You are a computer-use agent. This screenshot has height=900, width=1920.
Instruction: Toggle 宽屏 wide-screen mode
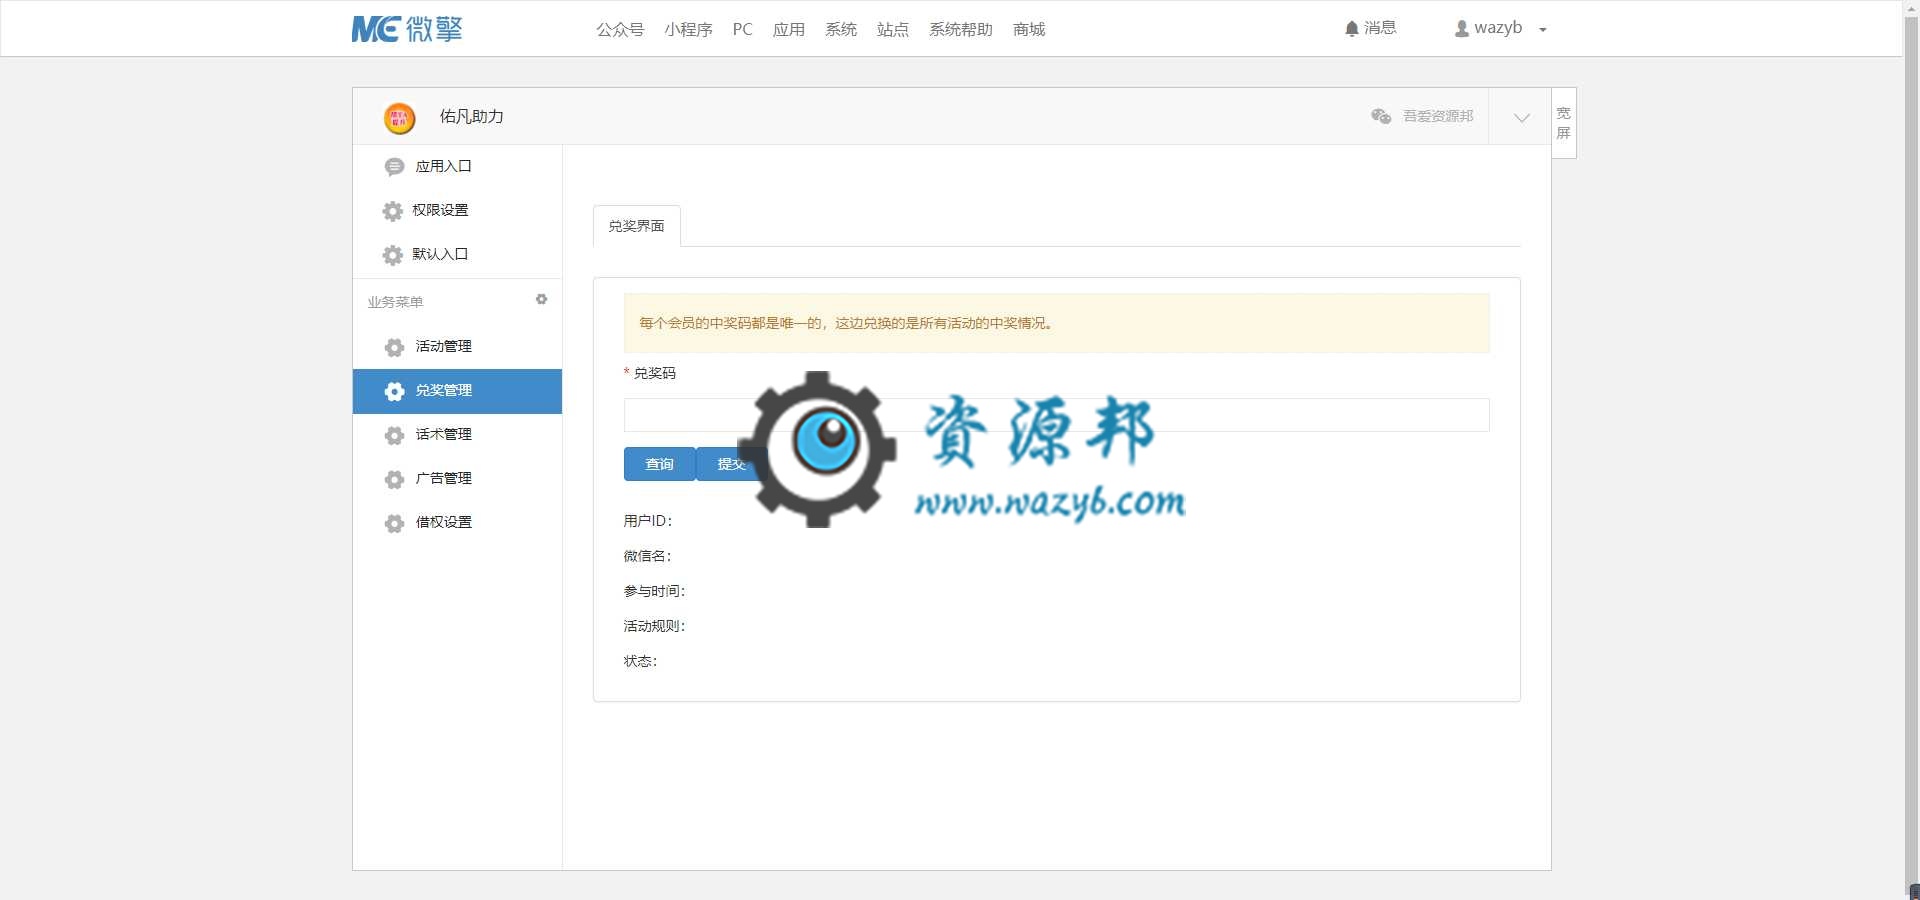1564,123
